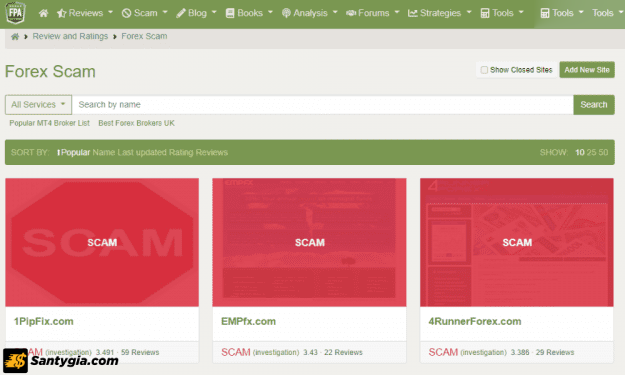Image resolution: width=625 pixels, height=375 pixels.
Task: Open the Books menu
Action: 250,13
